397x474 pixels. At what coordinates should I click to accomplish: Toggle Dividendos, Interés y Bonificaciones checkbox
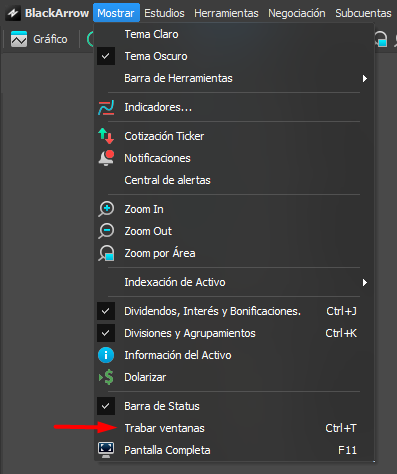coord(106,311)
